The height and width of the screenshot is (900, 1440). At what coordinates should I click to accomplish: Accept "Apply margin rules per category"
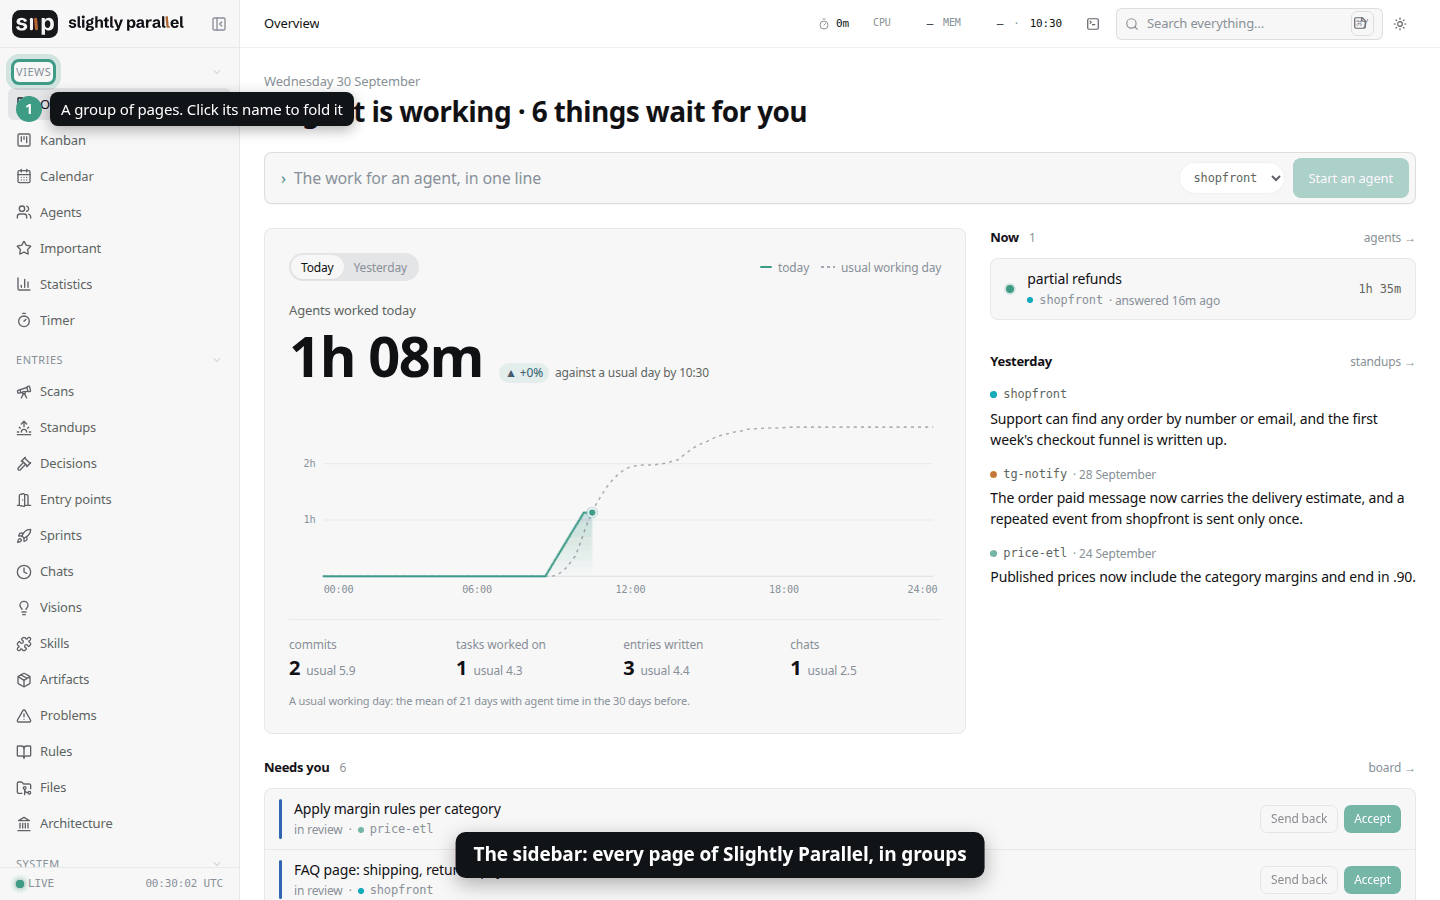point(1372,819)
